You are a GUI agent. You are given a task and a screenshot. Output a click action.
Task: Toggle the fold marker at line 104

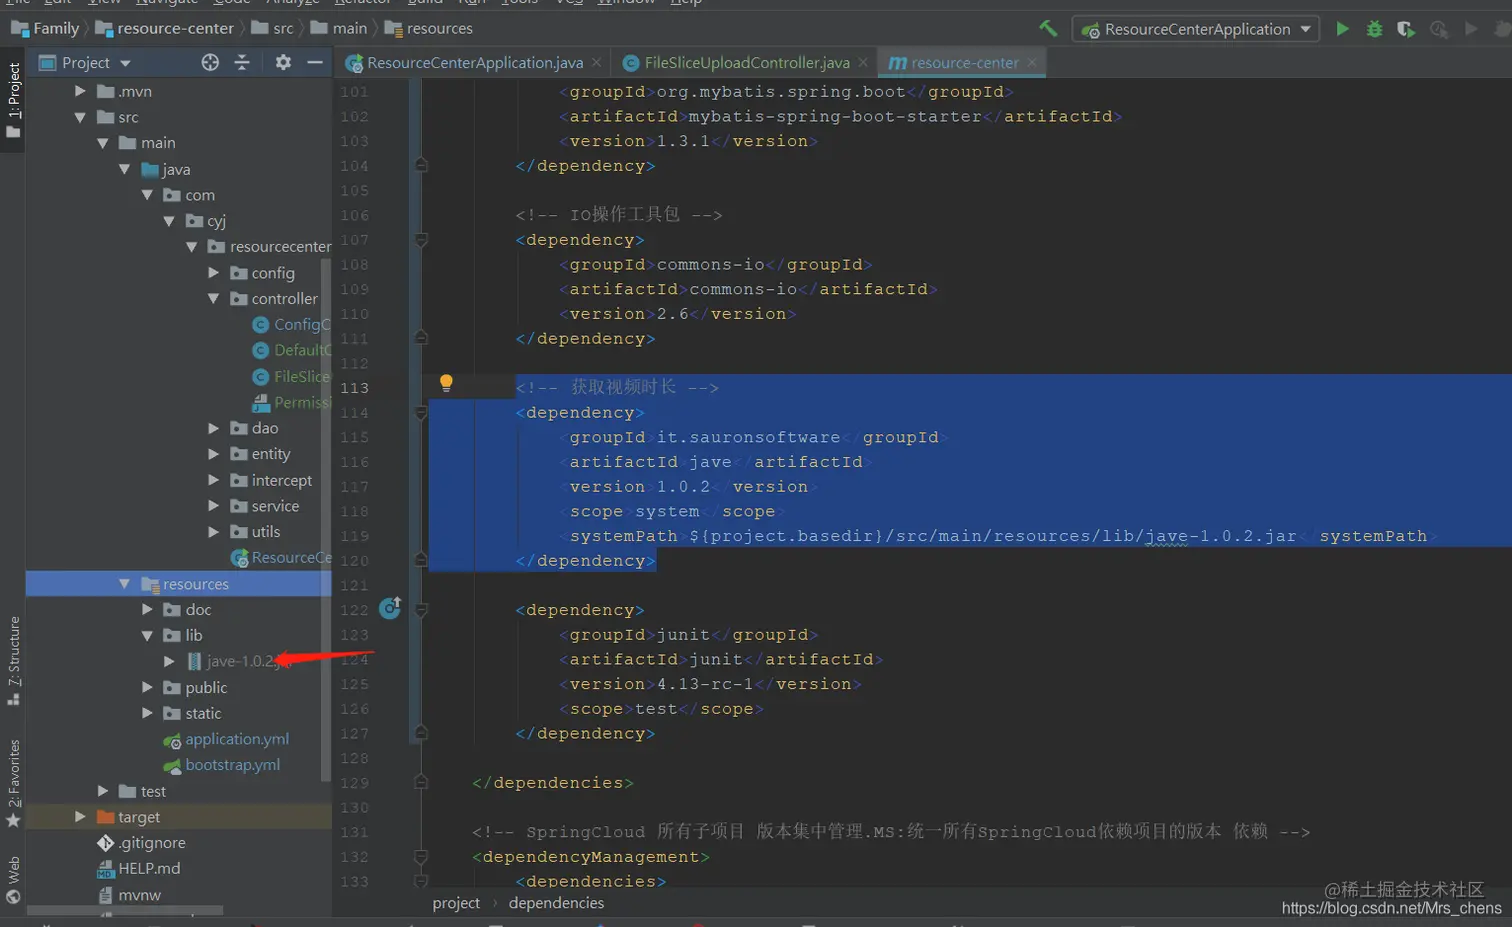coord(421,165)
